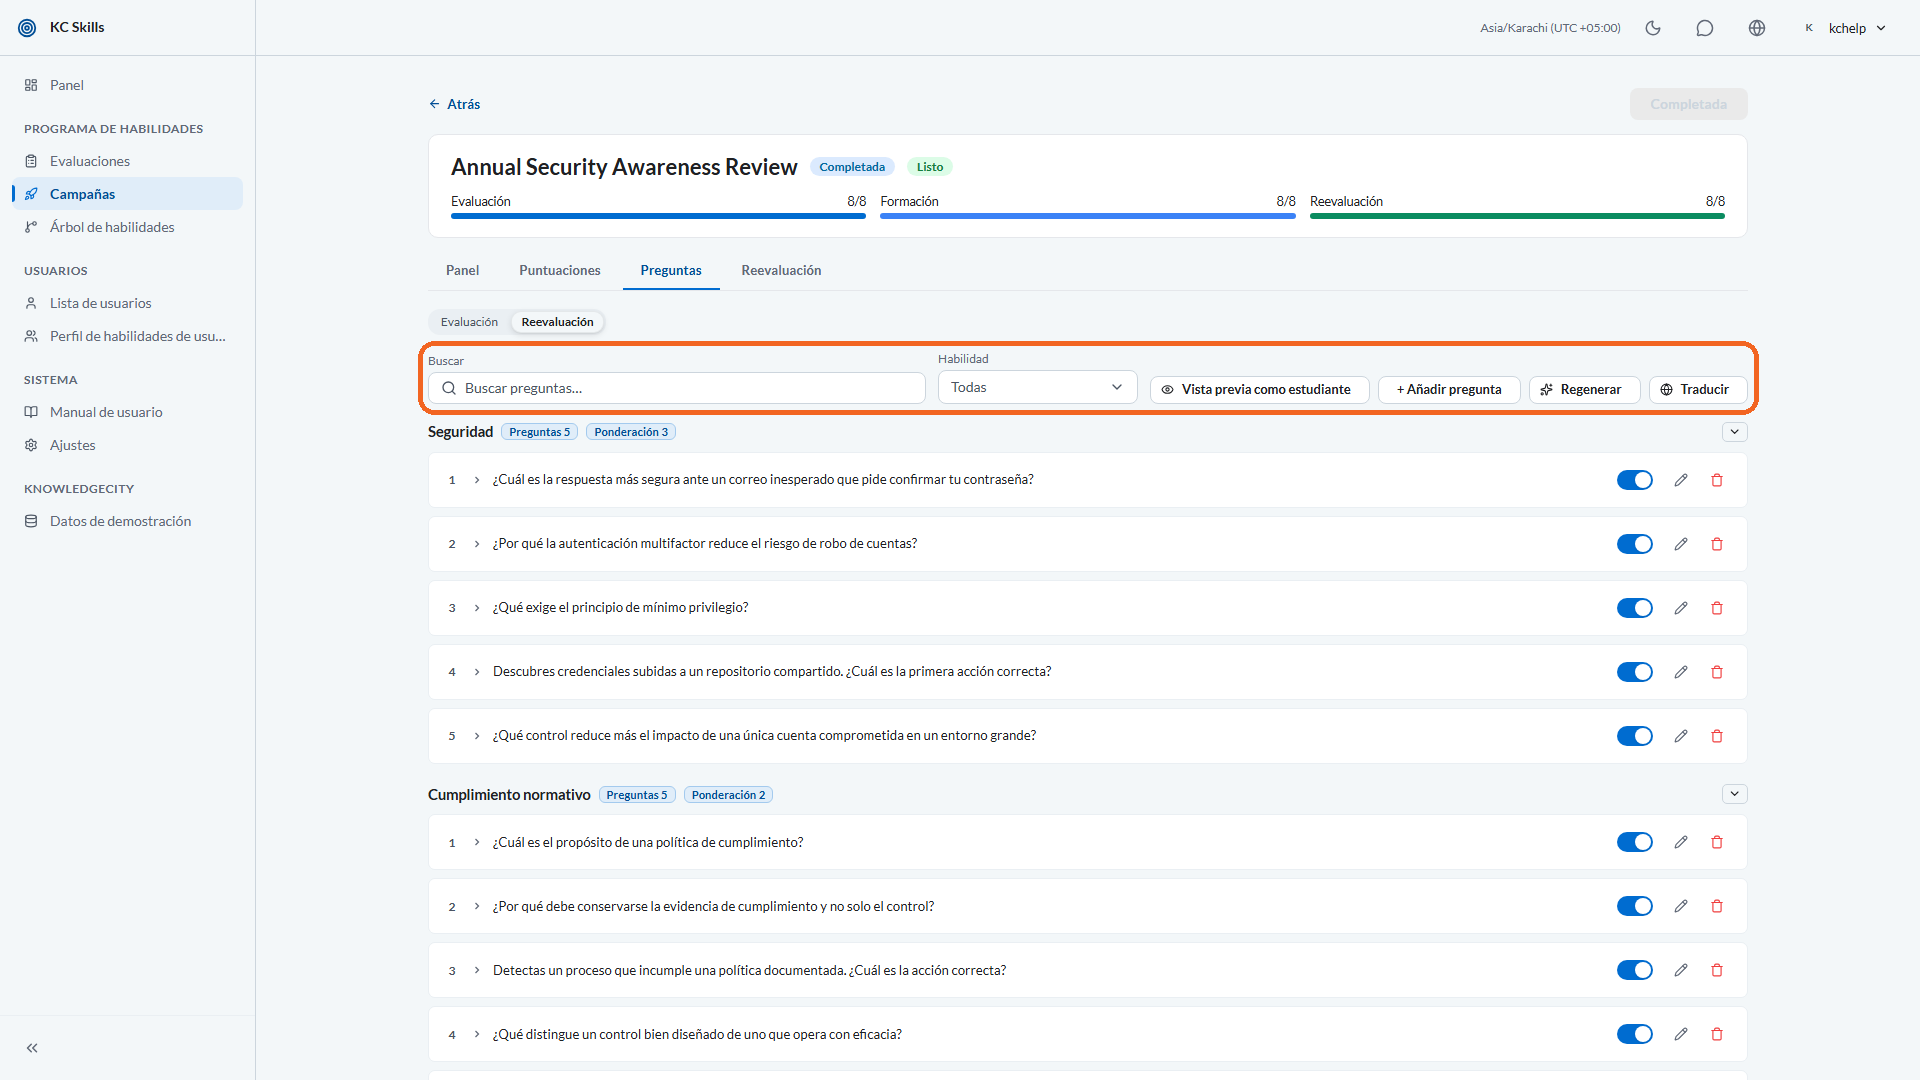
Task: Open the chat bubble icon in header
Action: pos(1705,28)
